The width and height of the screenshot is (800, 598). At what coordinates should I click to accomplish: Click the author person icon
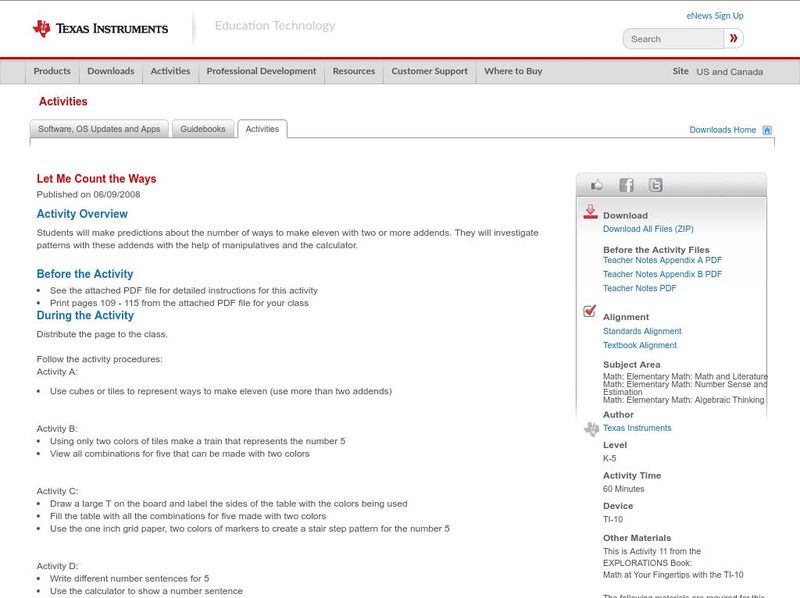tap(589, 427)
